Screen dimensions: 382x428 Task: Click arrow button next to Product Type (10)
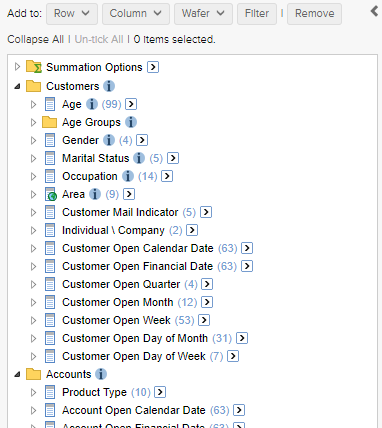pyautogui.click(x=160, y=392)
